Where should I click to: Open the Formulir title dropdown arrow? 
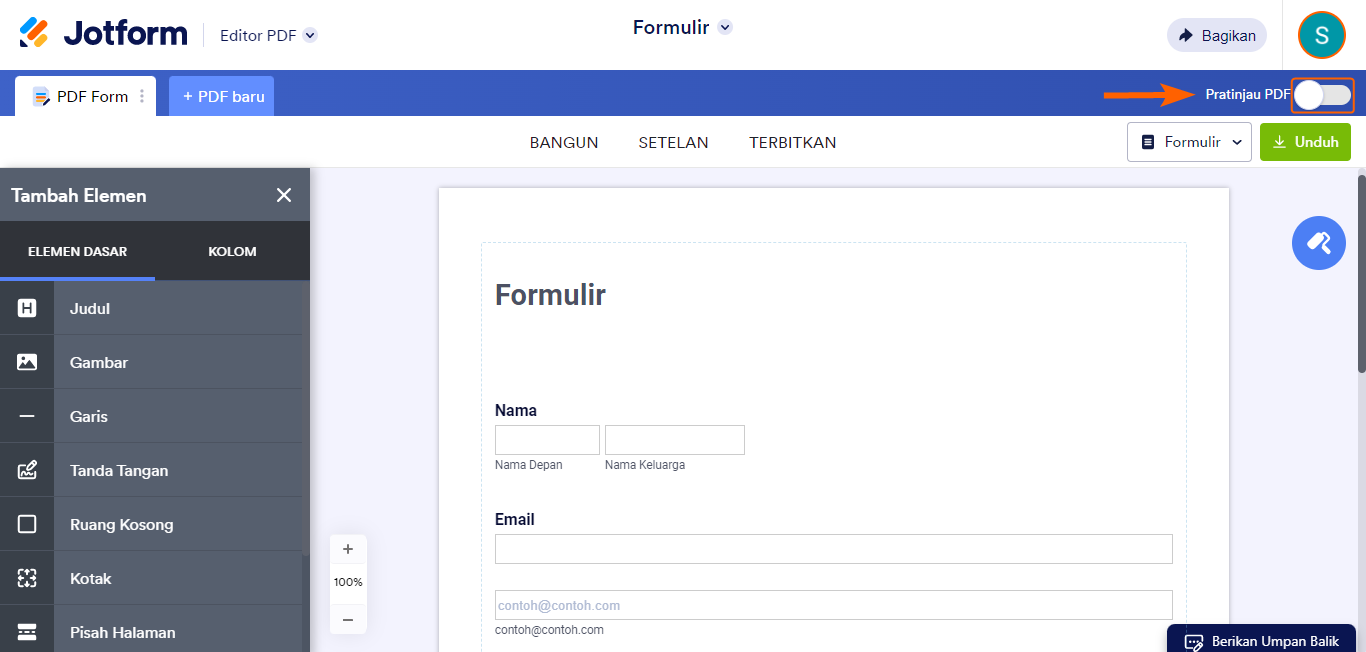(725, 28)
